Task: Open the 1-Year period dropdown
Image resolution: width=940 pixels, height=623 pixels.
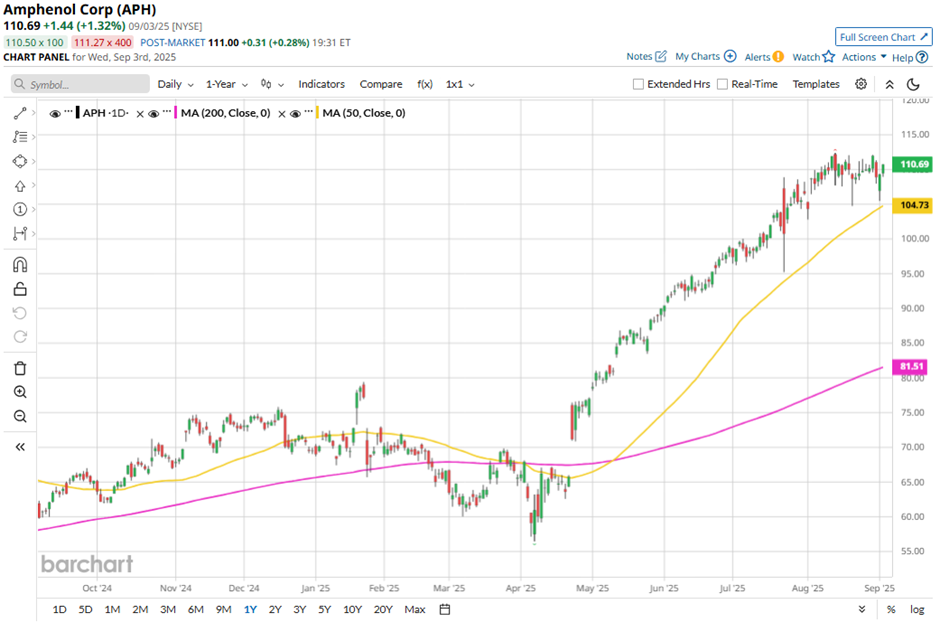Action: 227,85
